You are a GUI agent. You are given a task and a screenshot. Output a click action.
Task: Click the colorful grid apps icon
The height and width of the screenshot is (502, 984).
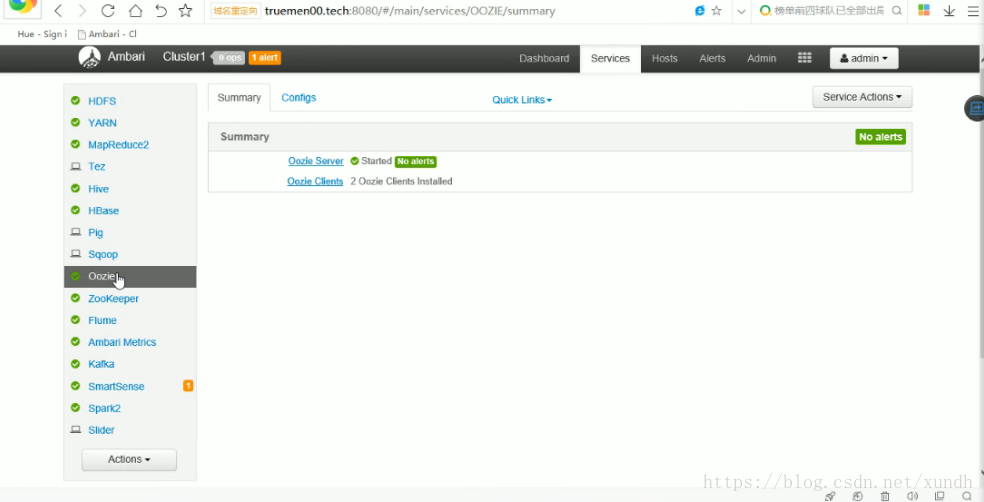[924, 10]
